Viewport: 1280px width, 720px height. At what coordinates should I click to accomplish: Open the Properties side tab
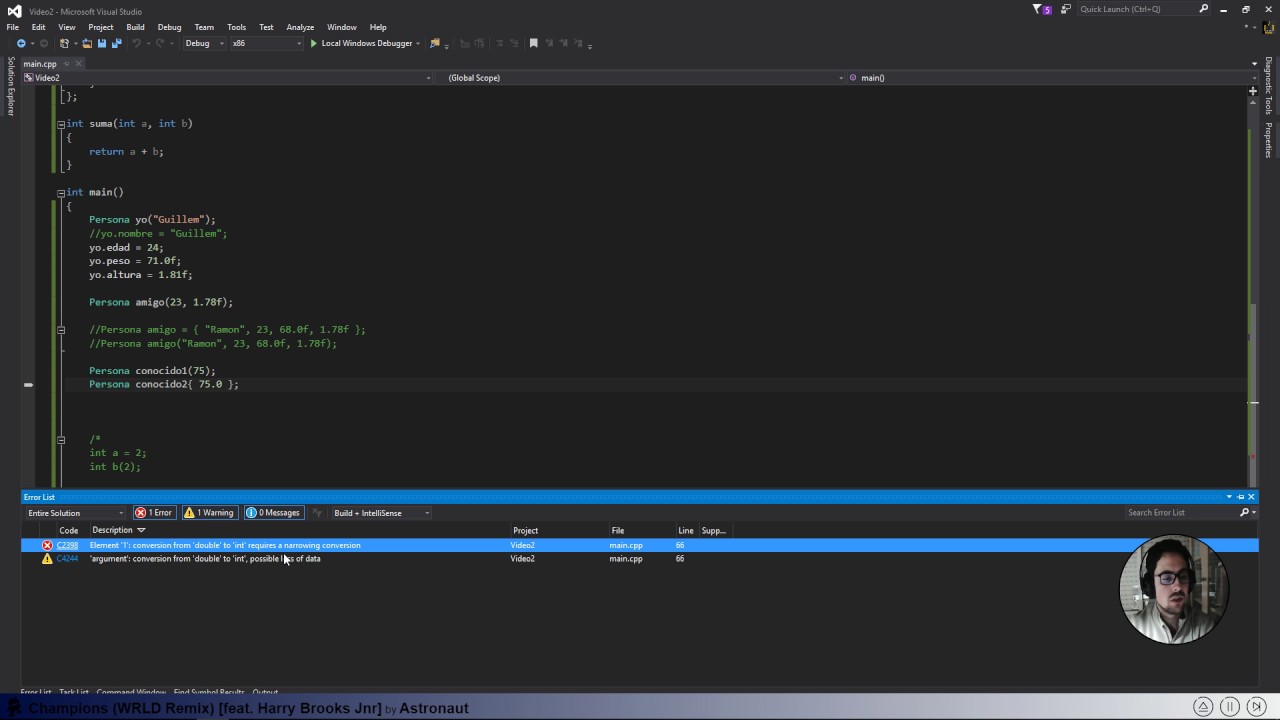[x=1268, y=140]
